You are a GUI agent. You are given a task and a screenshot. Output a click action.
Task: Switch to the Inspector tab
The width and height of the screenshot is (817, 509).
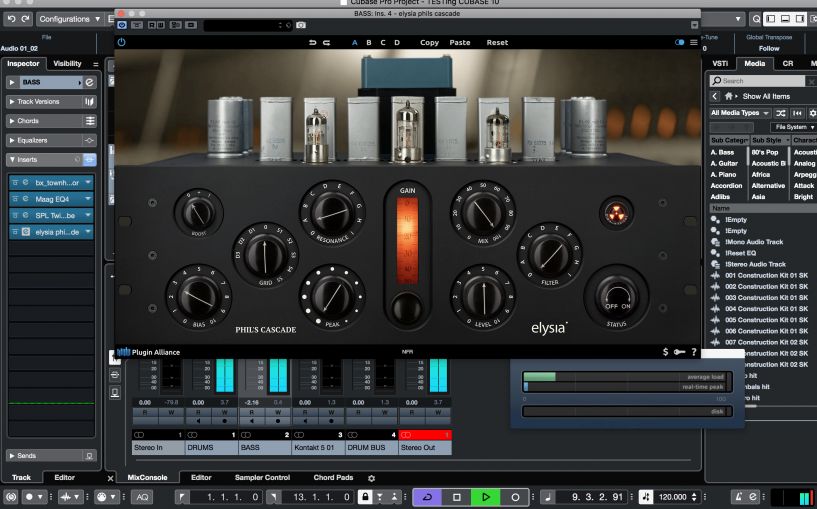tap(23, 64)
